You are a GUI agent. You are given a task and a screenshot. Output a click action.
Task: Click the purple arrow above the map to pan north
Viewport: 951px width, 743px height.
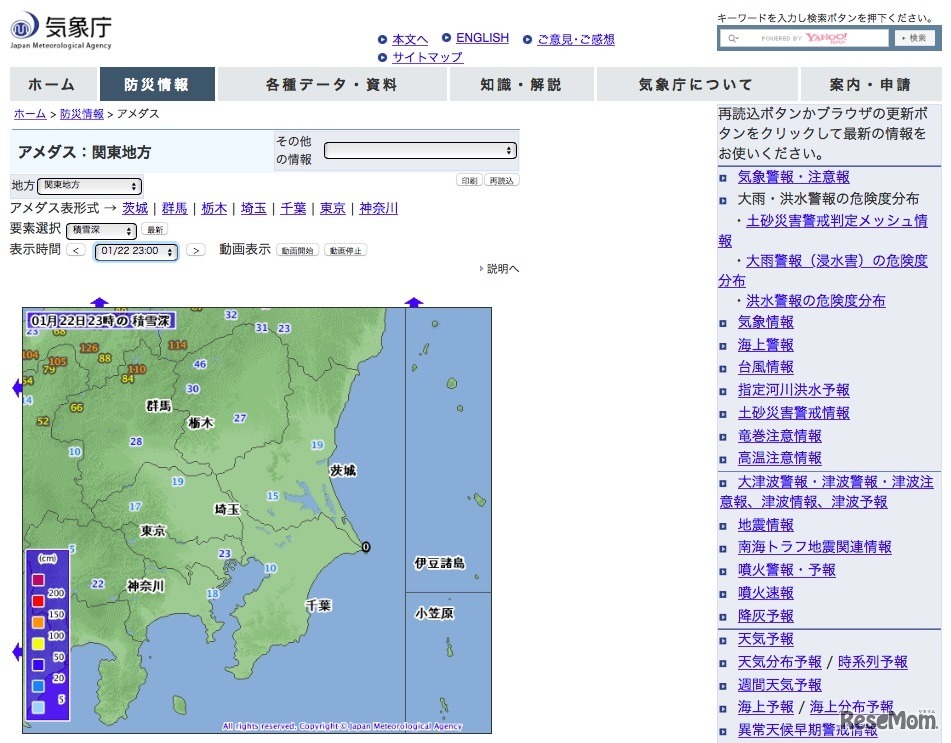[99, 301]
